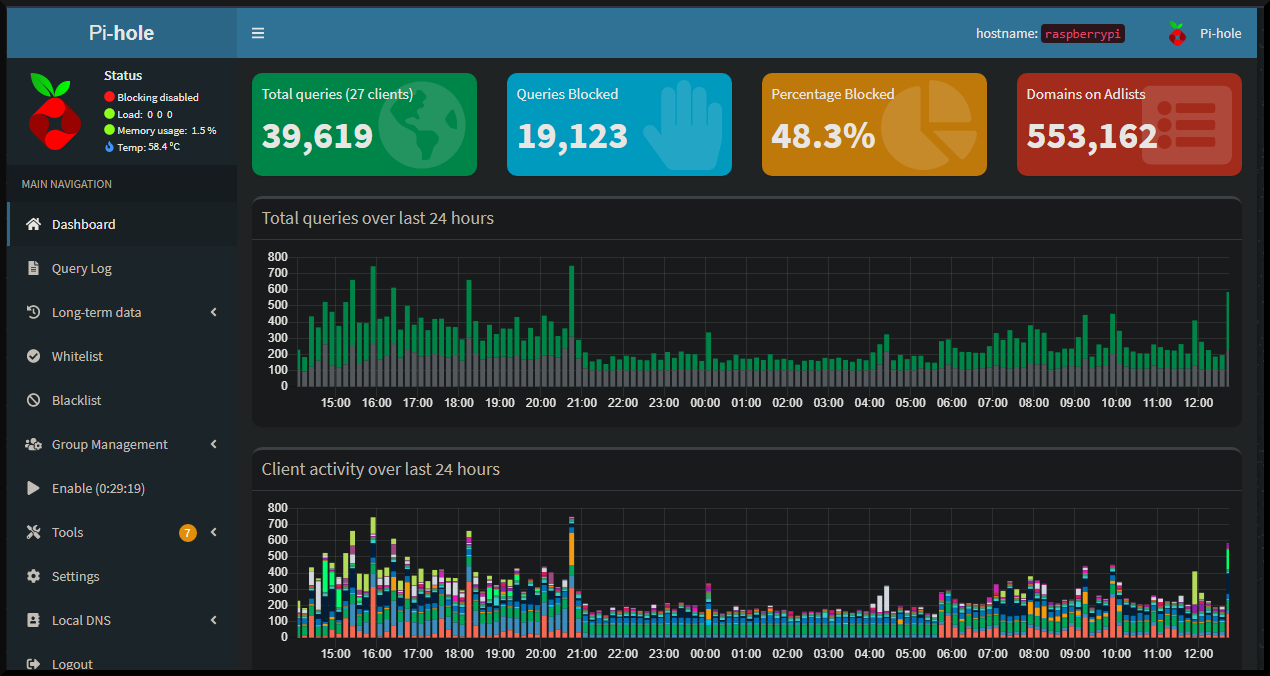Open the Total queries summary box

point(364,124)
